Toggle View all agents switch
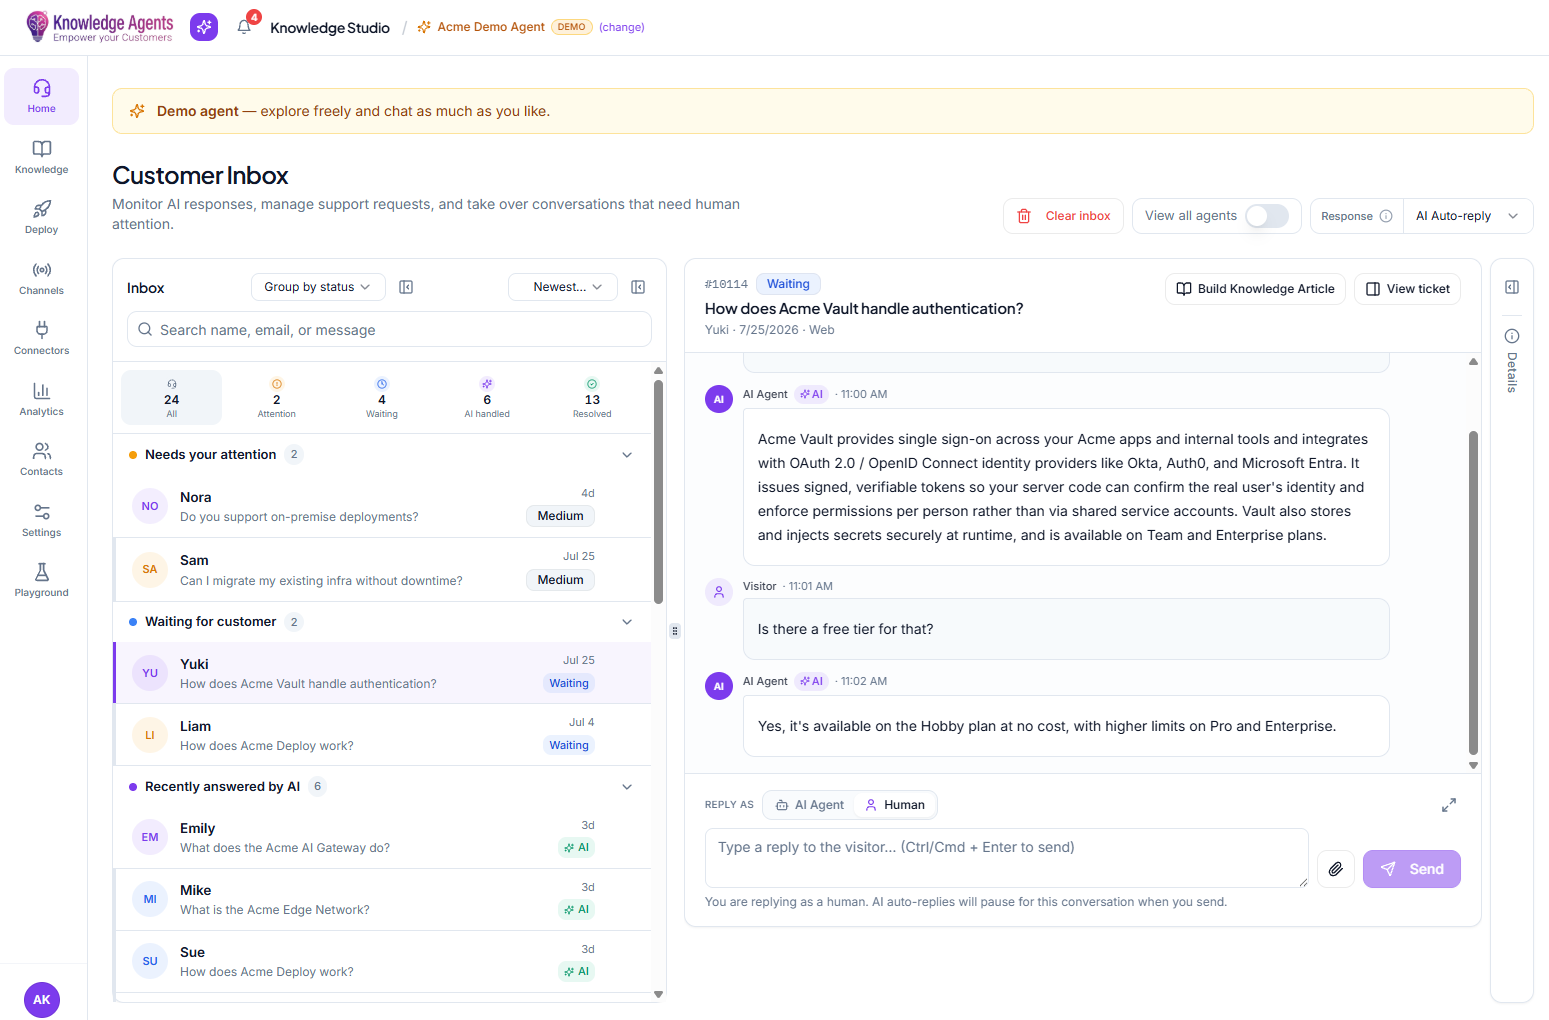This screenshot has height=1020, width=1549. pos(1267,216)
